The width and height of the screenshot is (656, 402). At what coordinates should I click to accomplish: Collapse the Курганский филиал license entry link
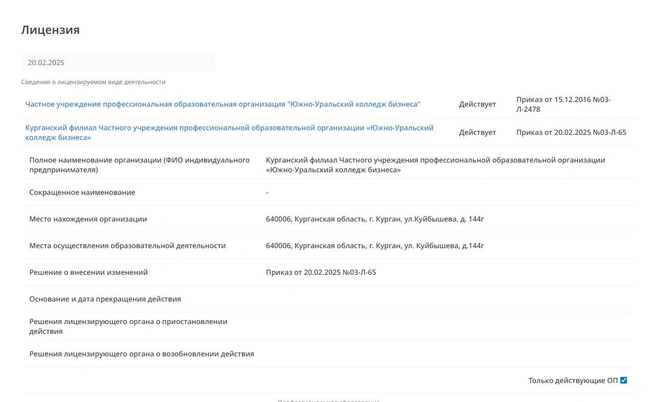(229, 132)
